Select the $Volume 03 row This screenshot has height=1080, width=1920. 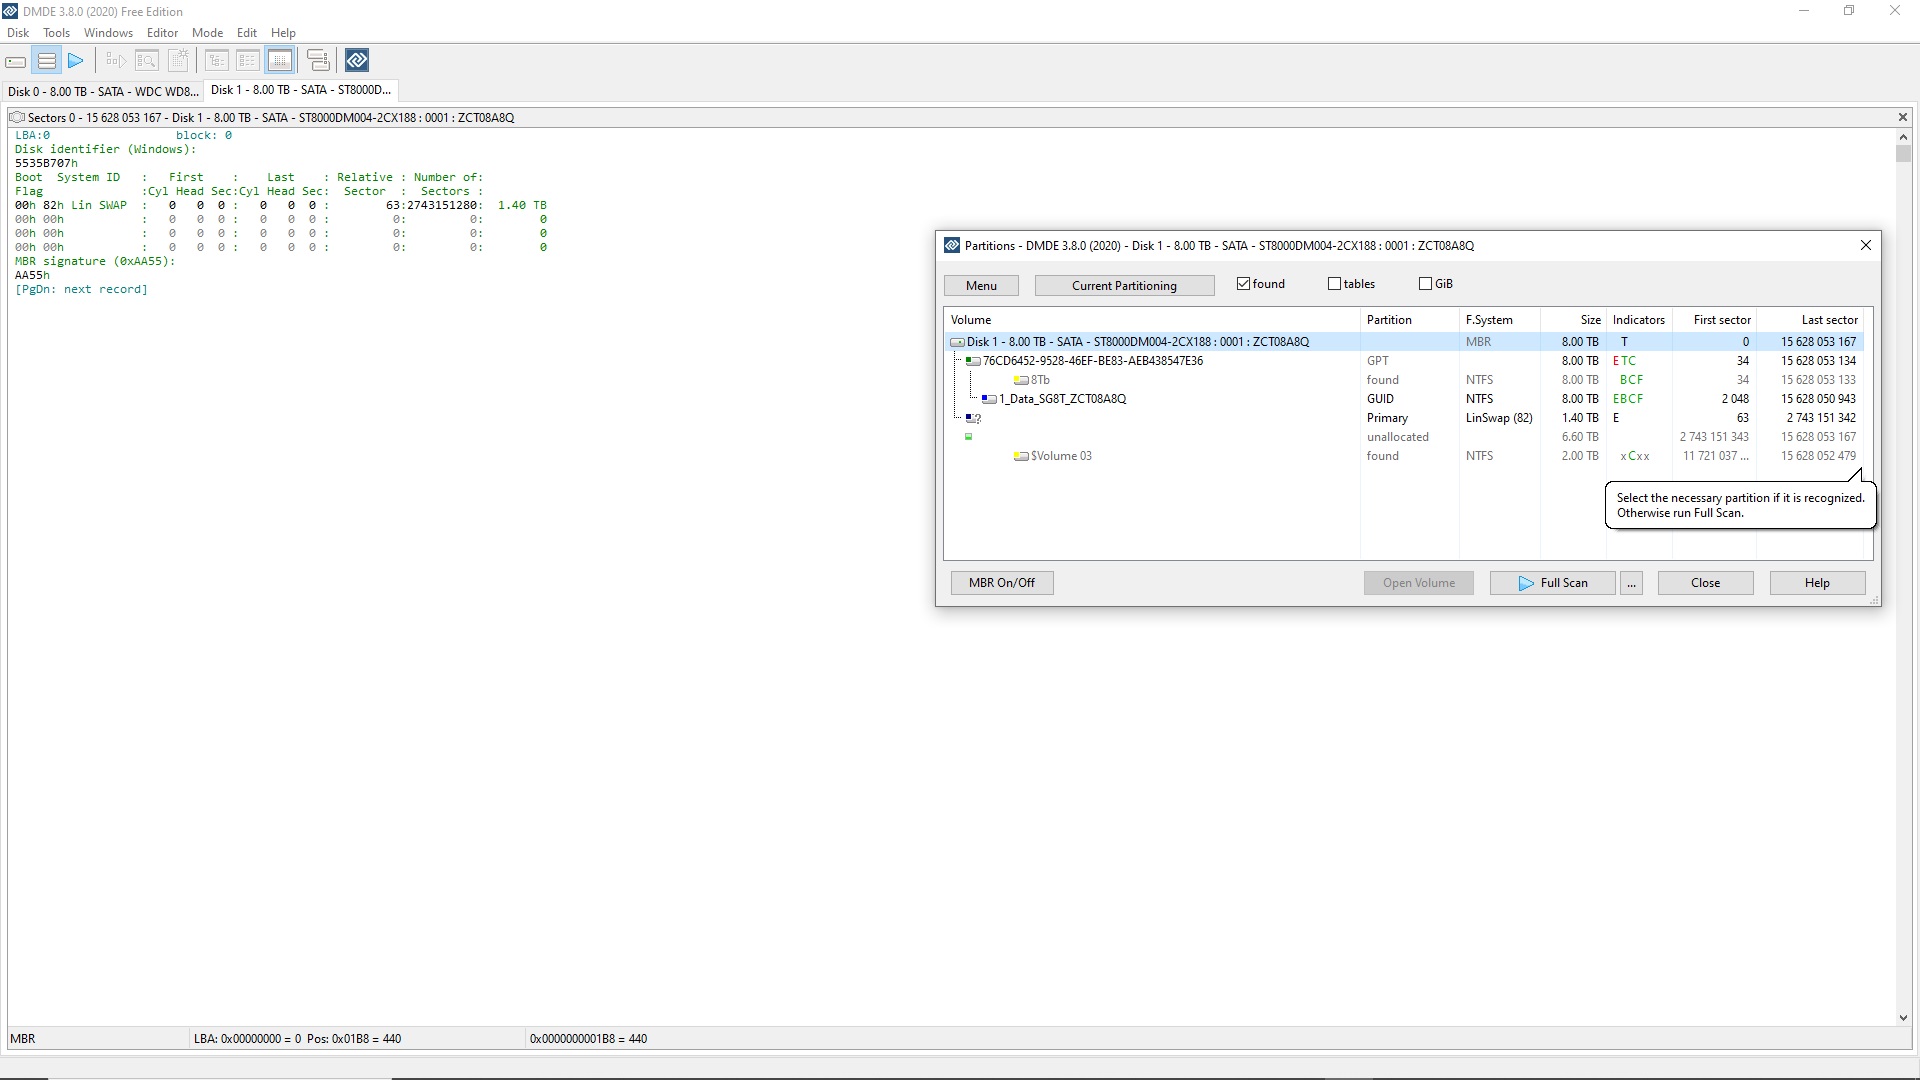1404,456
